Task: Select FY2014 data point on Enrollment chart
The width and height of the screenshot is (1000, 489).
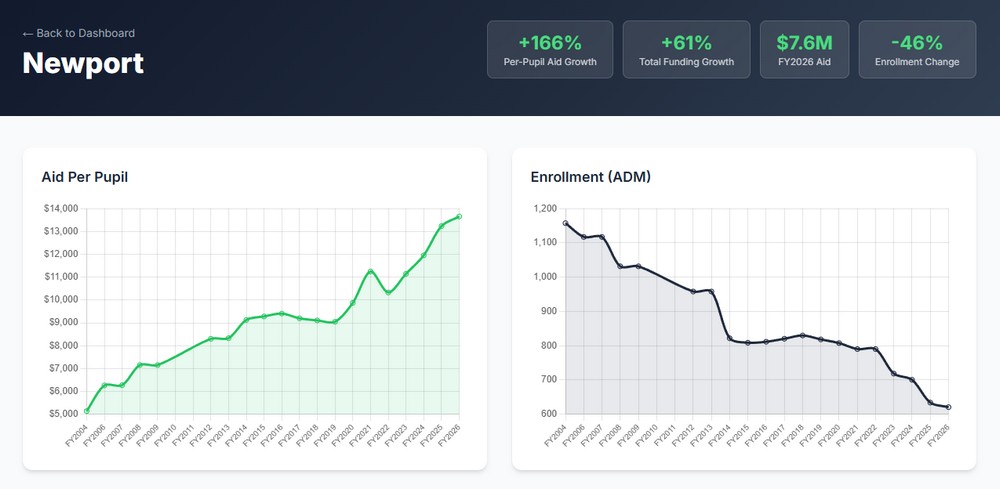Action: (729, 338)
